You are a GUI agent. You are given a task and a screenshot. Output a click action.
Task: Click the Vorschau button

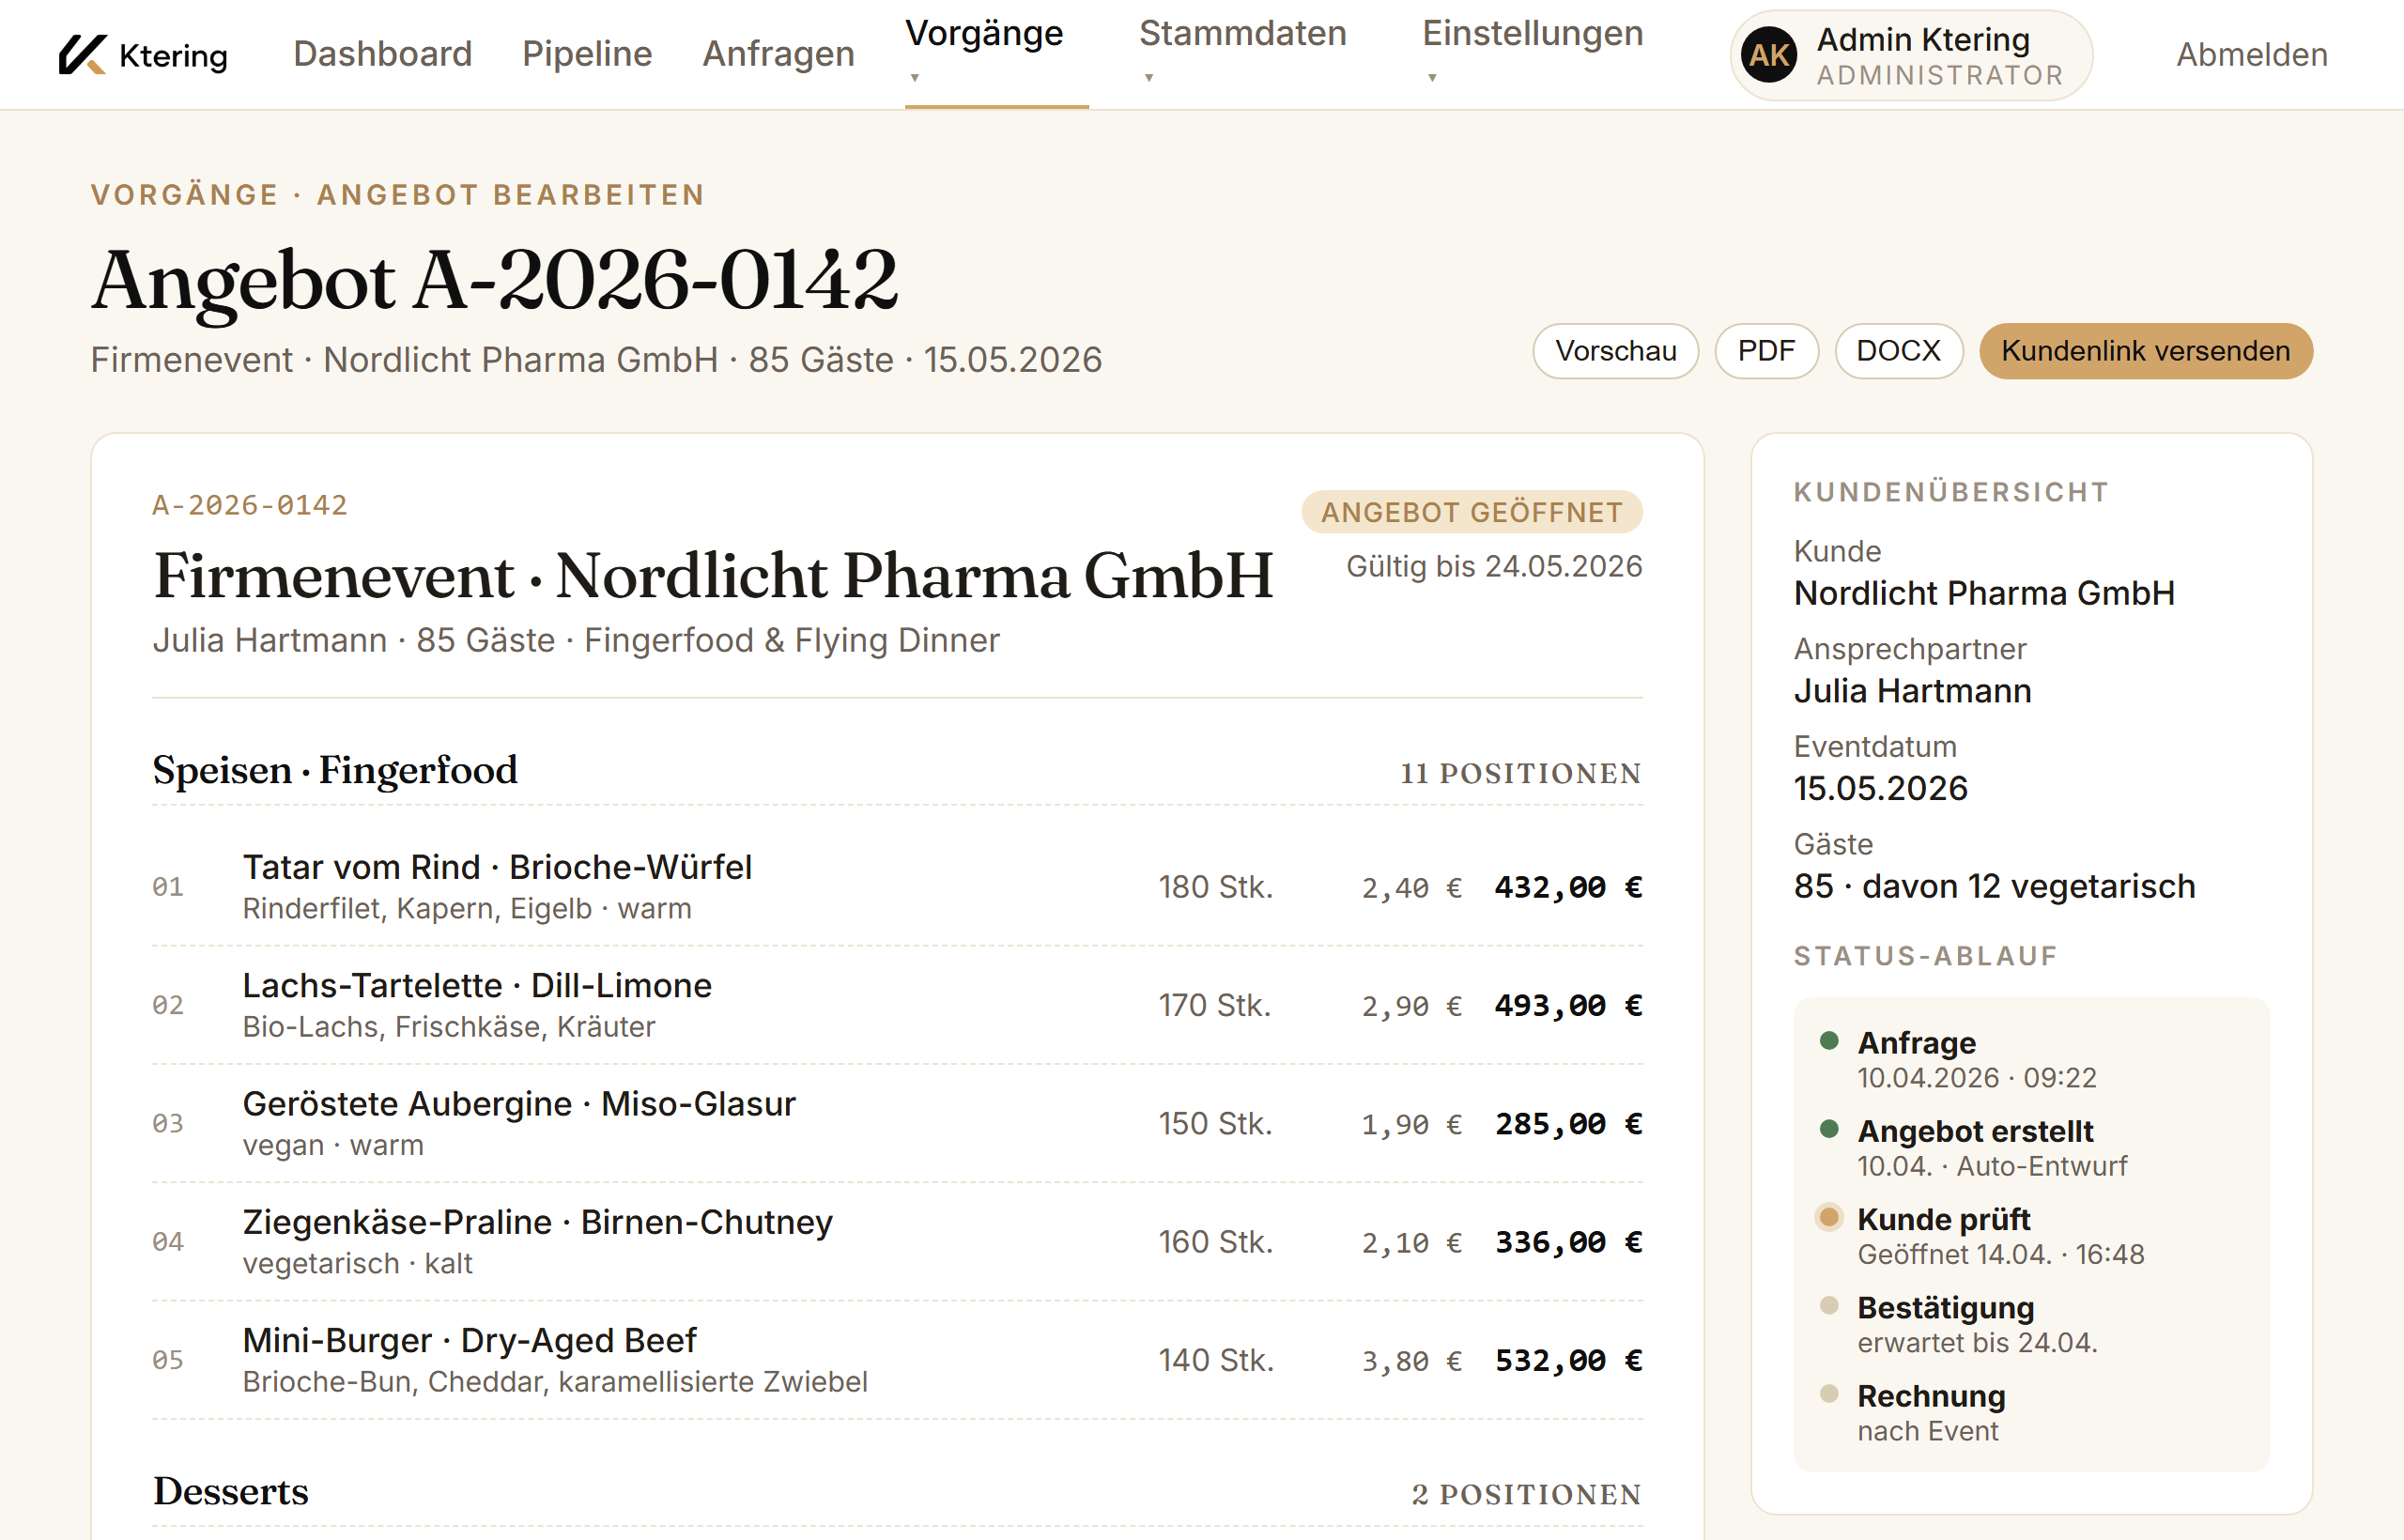[1615, 351]
